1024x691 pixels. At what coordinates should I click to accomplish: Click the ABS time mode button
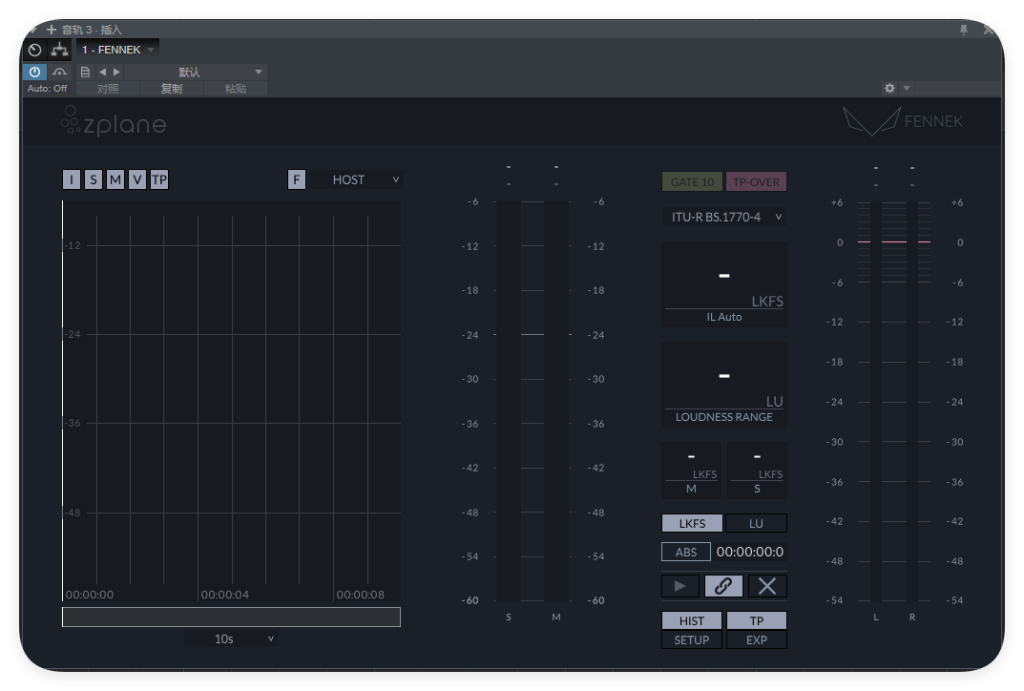(x=686, y=552)
